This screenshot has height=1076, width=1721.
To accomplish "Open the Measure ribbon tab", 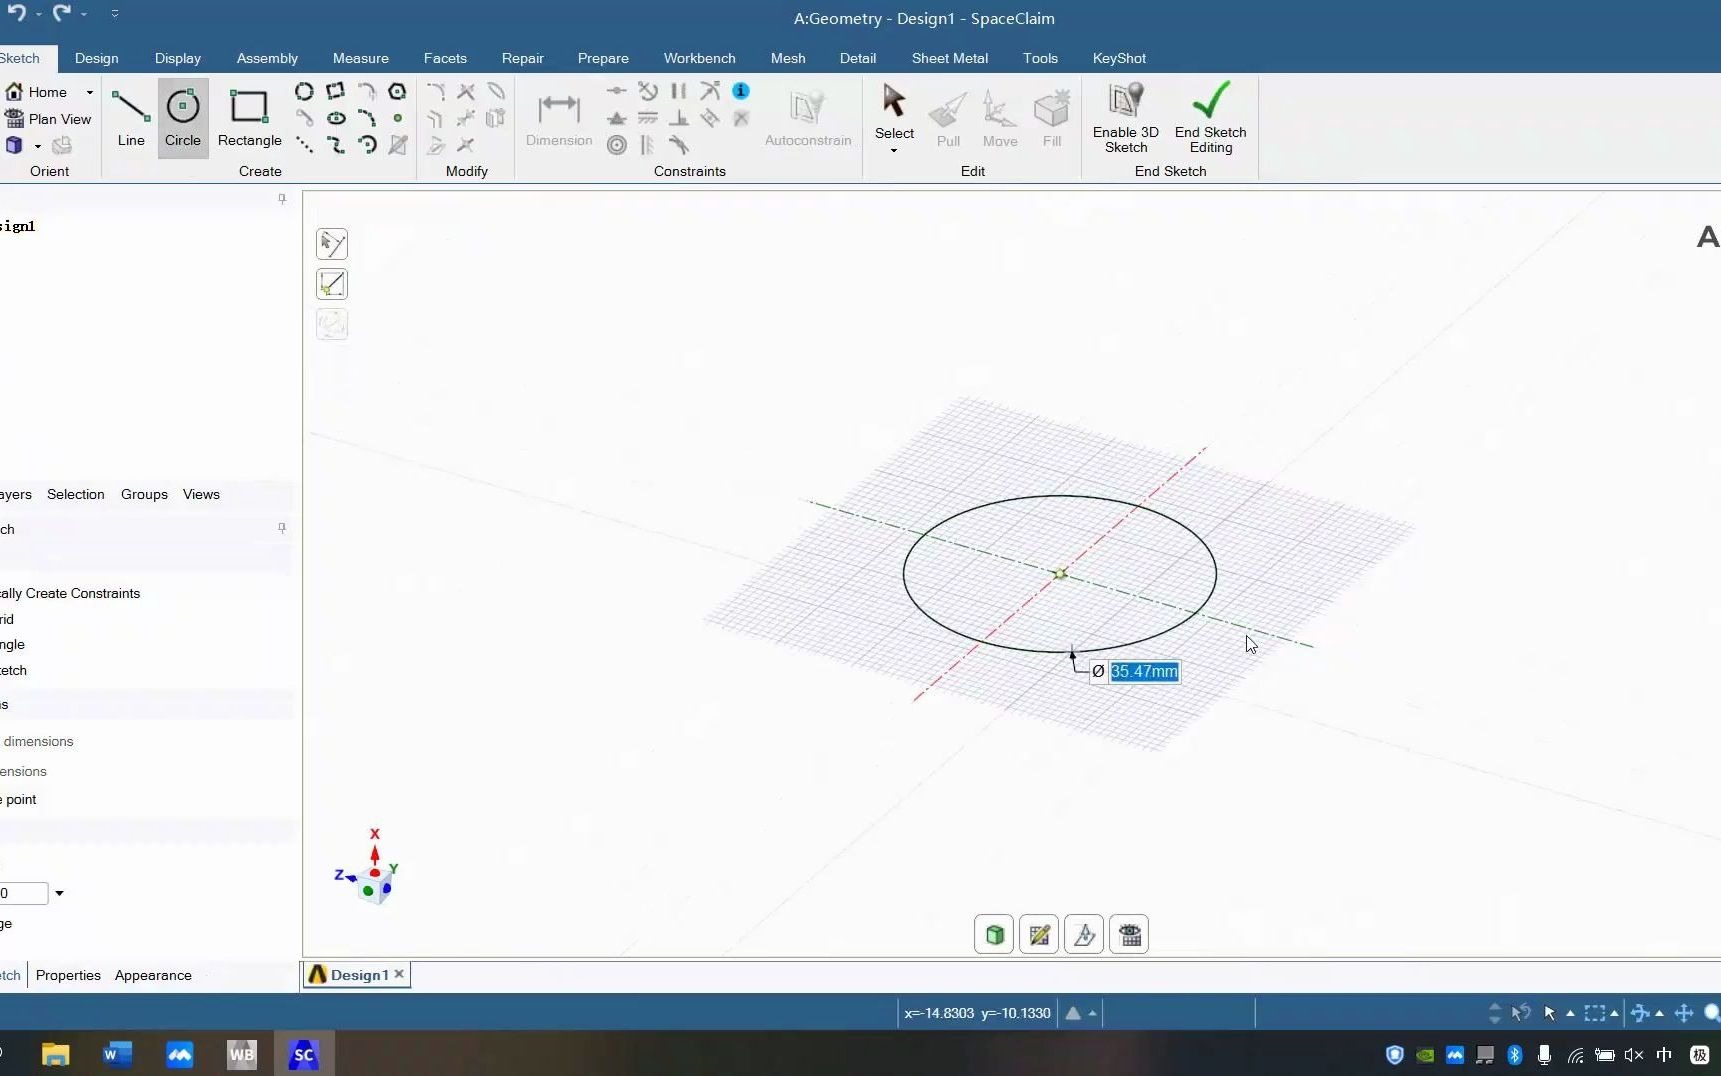I will pyautogui.click(x=361, y=58).
